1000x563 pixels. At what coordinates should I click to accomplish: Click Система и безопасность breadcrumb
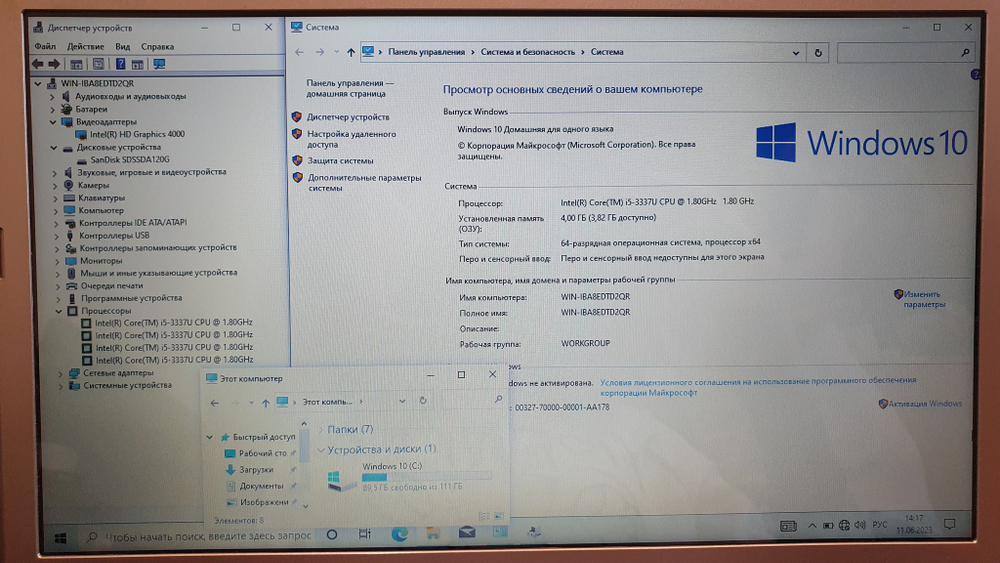point(527,52)
